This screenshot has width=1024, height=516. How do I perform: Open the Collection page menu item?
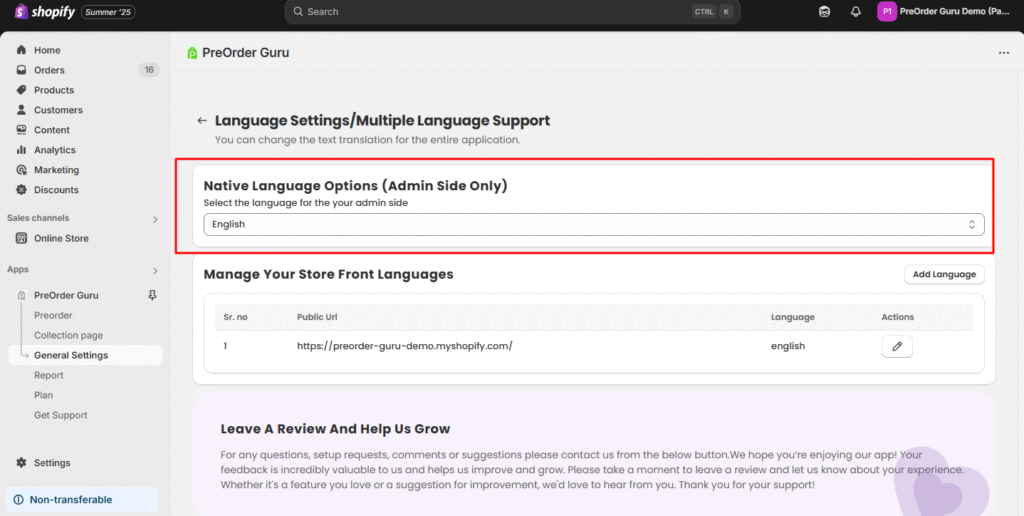point(67,335)
